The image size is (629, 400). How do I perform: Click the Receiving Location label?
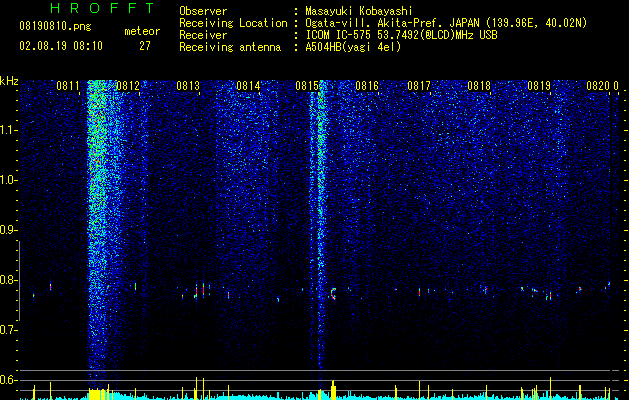pos(233,23)
